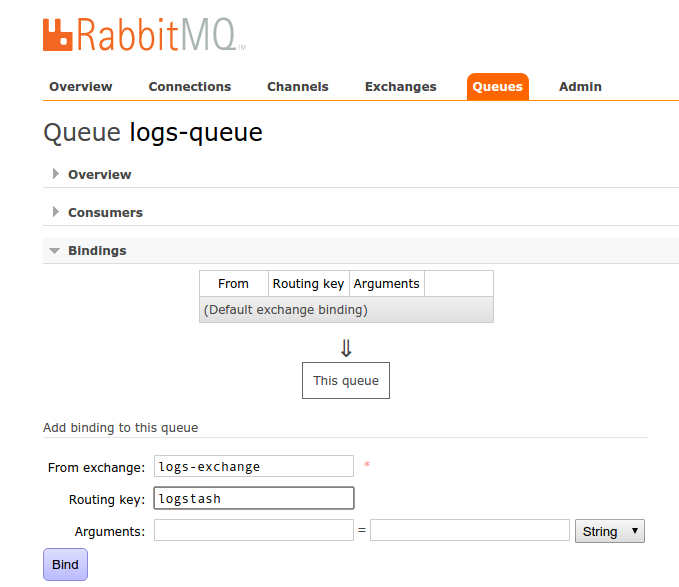Open the Admin tab
Viewport: 679px width, 587px height.
pyautogui.click(x=580, y=87)
